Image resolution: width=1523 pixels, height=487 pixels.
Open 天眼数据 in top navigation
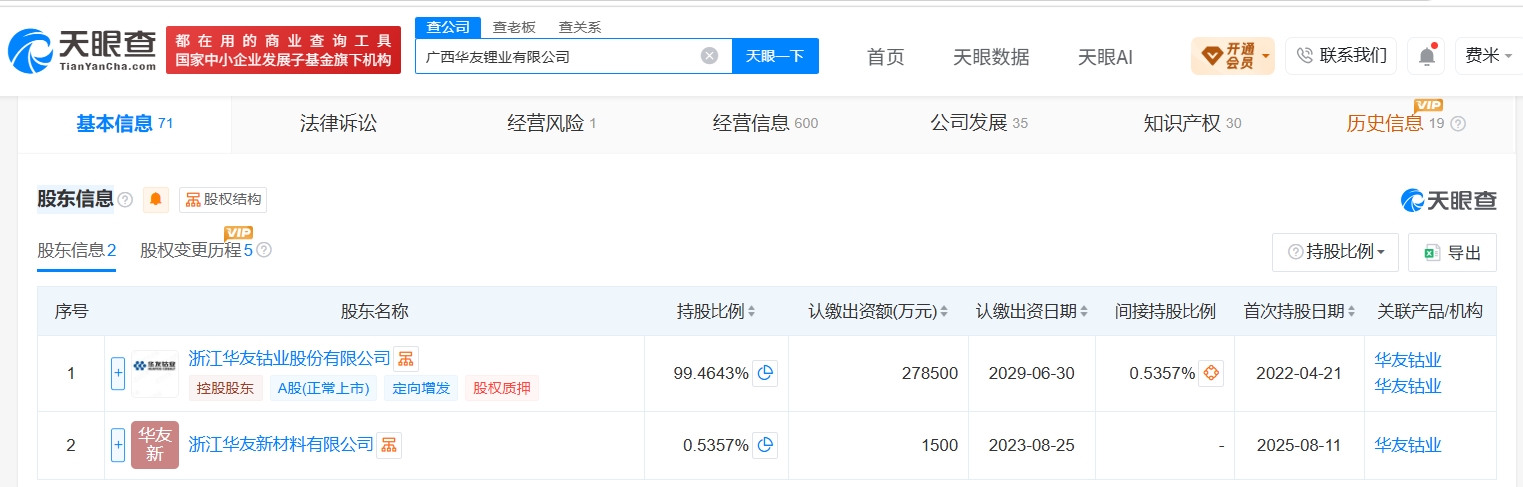[991, 57]
